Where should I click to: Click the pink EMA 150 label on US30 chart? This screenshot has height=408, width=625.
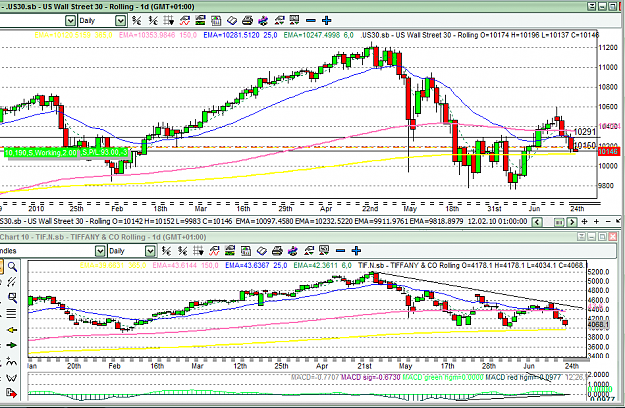[158, 35]
